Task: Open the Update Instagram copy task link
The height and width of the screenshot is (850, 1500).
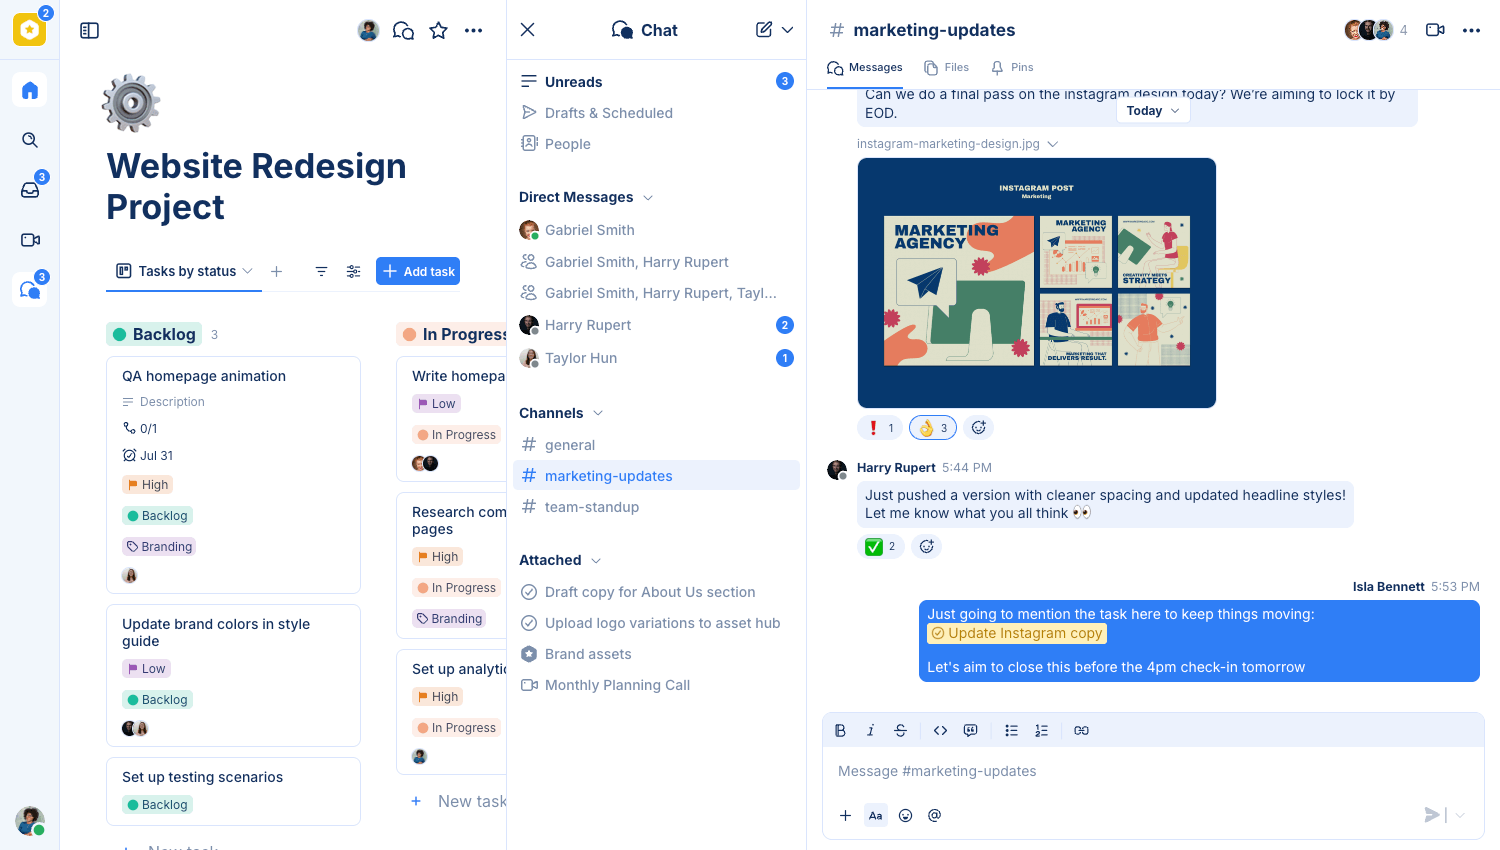Action: 1017,633
